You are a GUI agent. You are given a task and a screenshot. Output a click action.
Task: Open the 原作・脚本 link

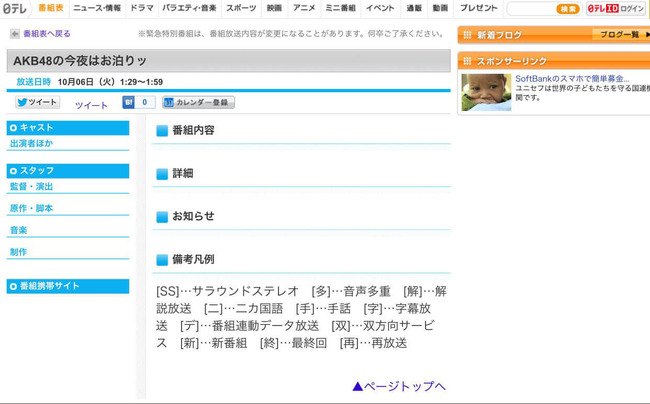(x=32, y=208)
